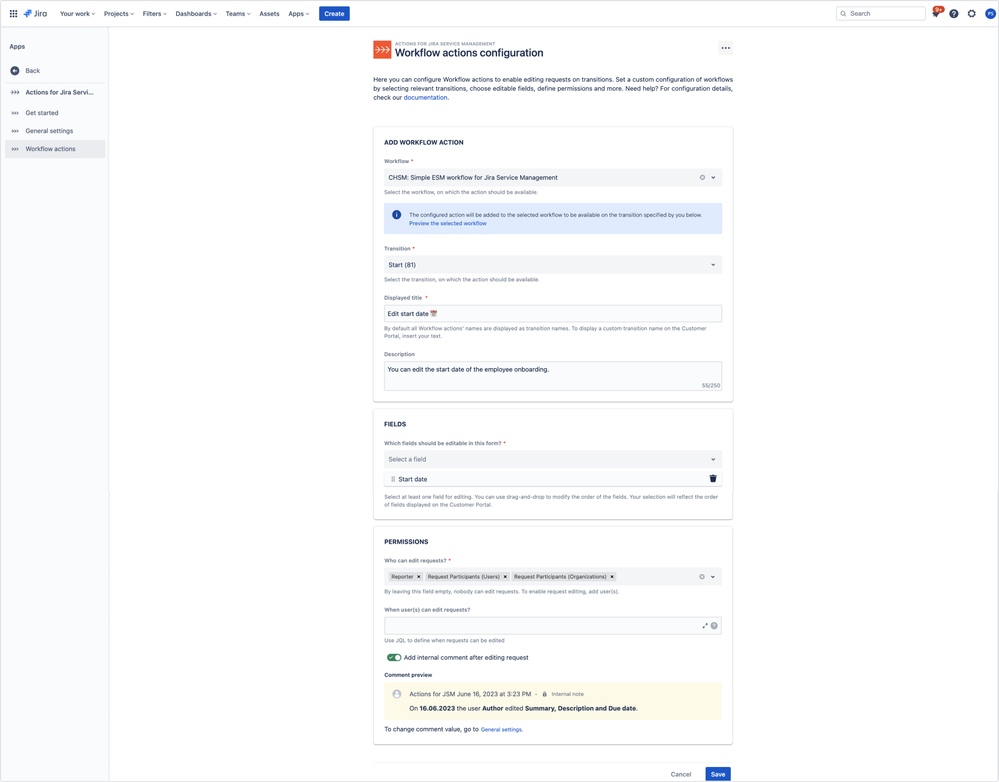The height and width of the screenshot is (782, 999).
Task: Open the Help question mark icon
Action: (x=954, y=13)
